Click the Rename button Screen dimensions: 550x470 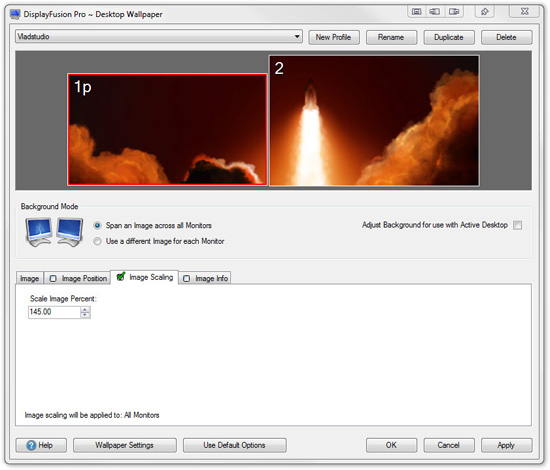pos(391,37)
